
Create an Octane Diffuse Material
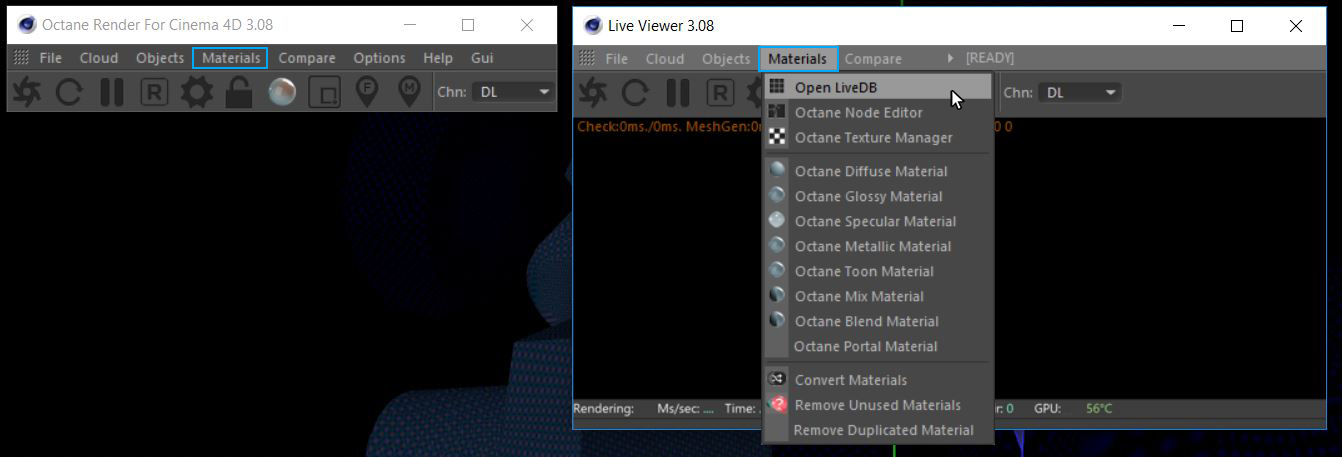pyautogui.click(x=878, y=171)
